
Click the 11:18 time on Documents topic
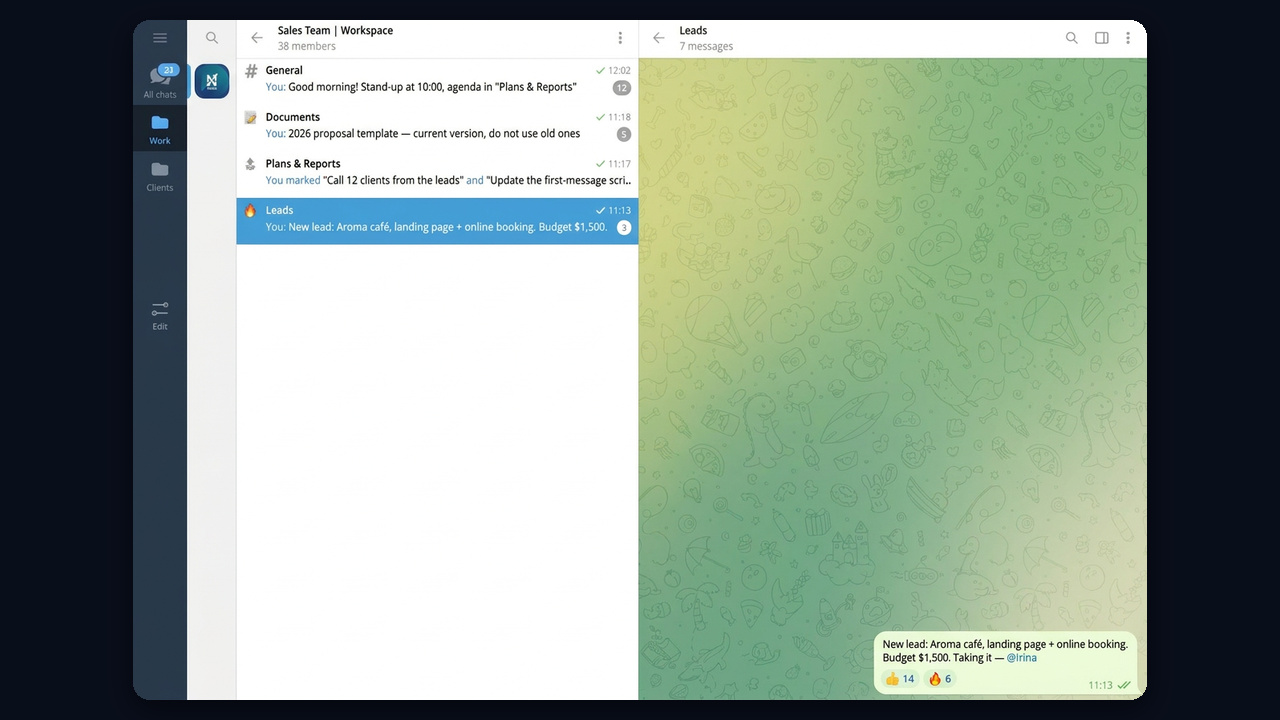(619, 117)
